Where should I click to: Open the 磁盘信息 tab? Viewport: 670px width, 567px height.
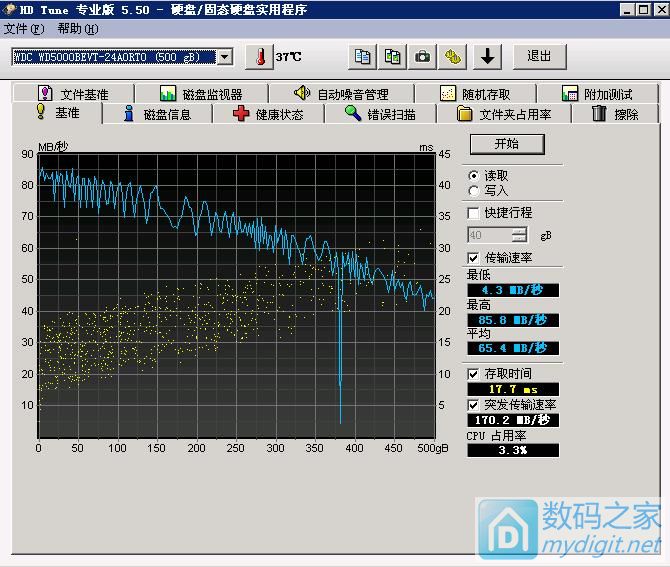[x=156, y=114]
